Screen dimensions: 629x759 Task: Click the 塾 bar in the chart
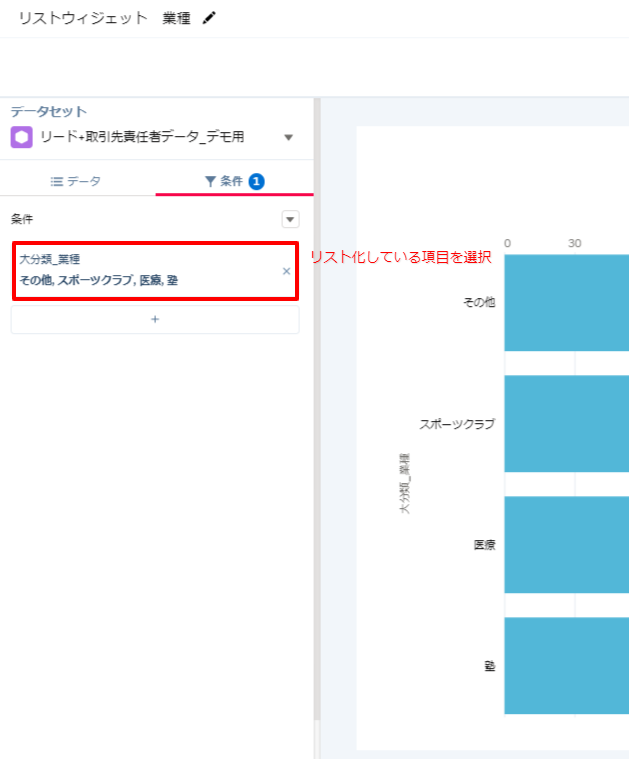coord(566,665)
